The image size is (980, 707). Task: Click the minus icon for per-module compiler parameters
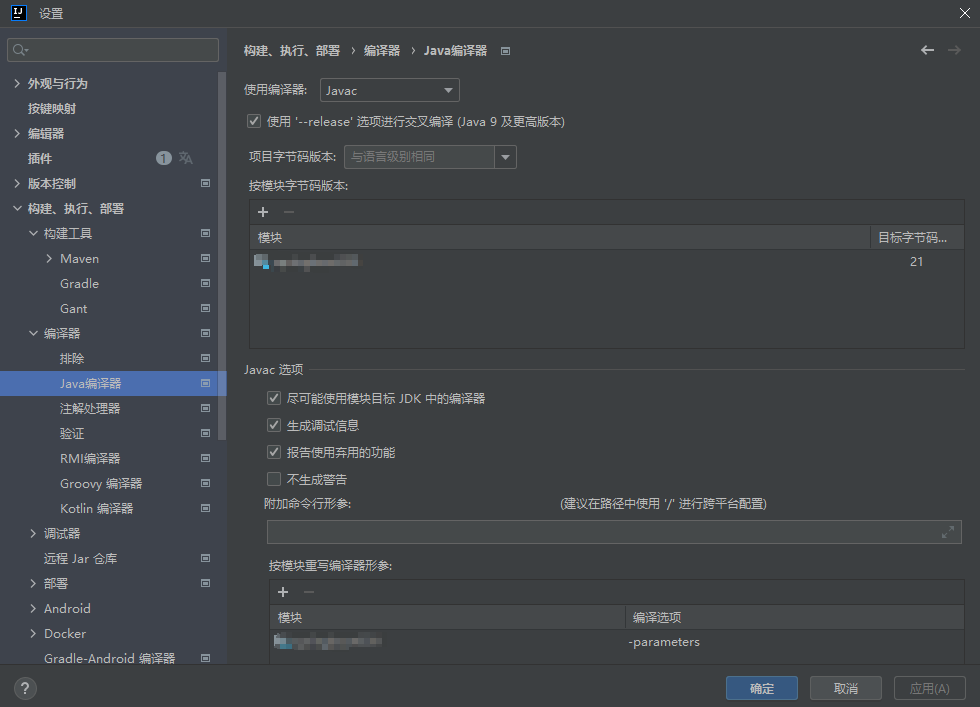click(309, 592)
